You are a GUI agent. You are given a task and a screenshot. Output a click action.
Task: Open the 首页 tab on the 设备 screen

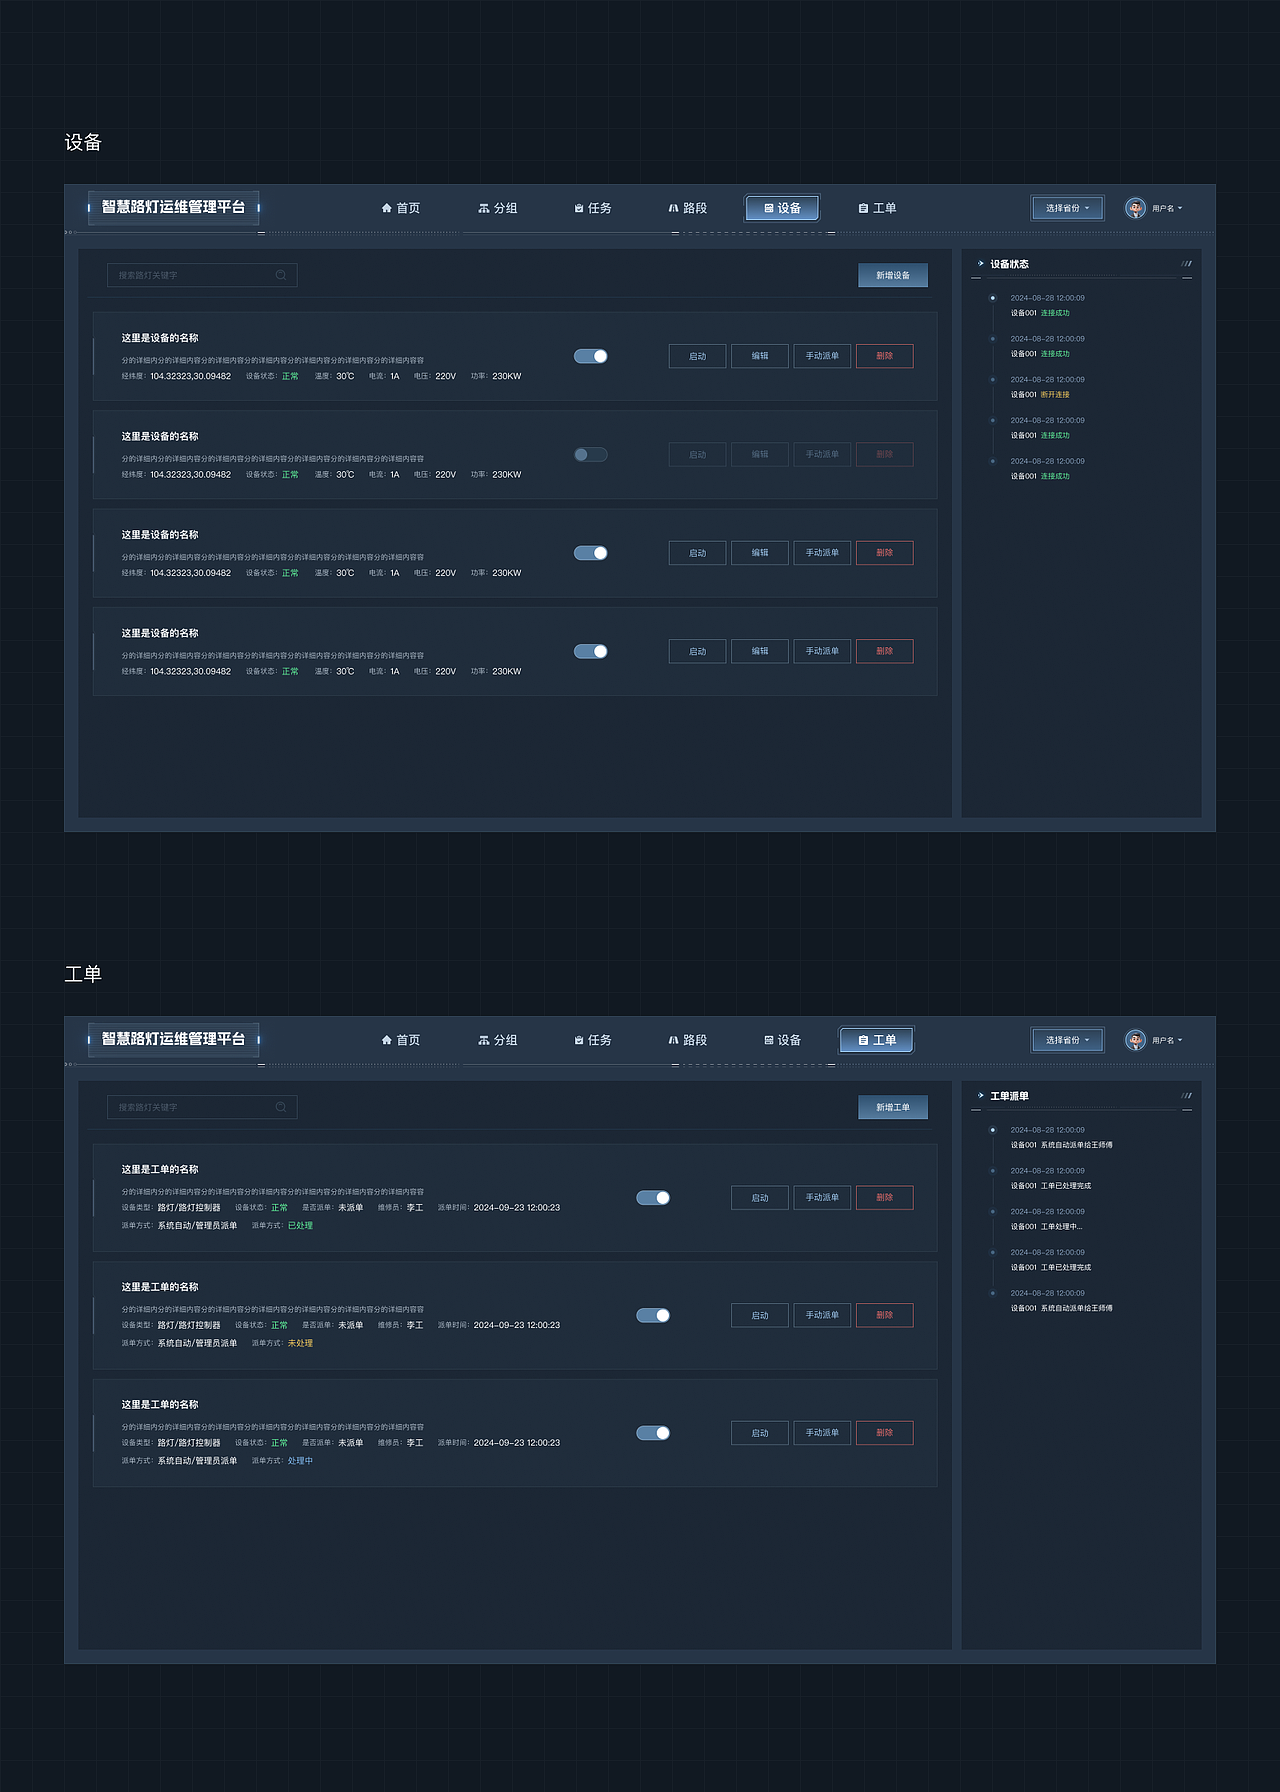401,208
